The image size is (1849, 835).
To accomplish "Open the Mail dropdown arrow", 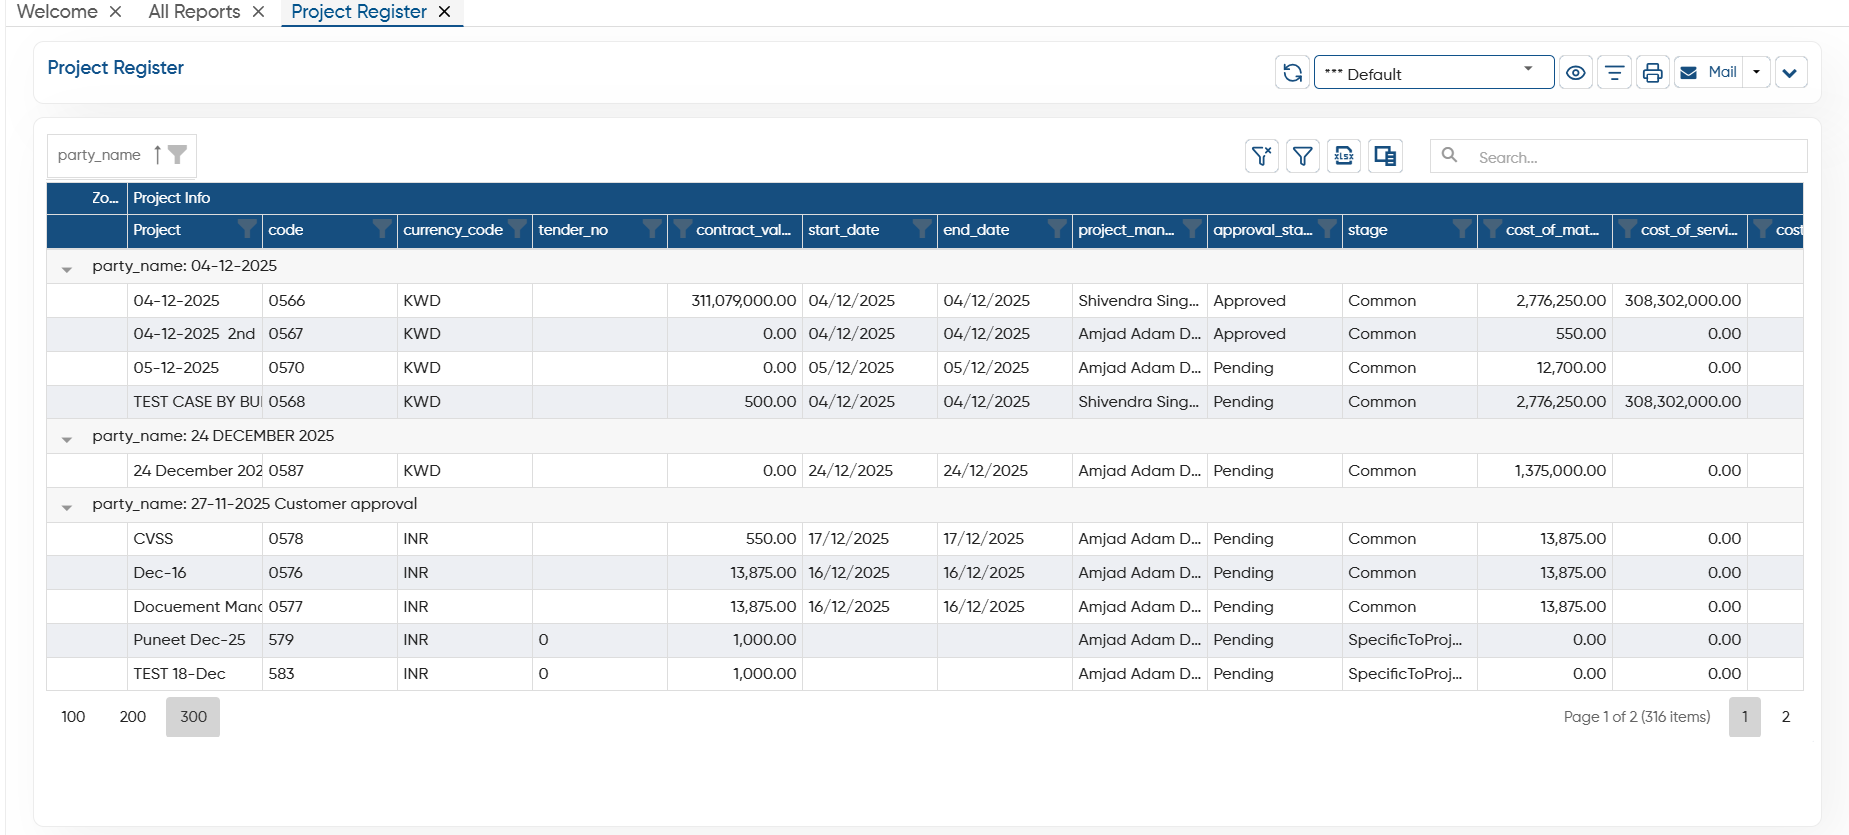I will coord(1756,73).
